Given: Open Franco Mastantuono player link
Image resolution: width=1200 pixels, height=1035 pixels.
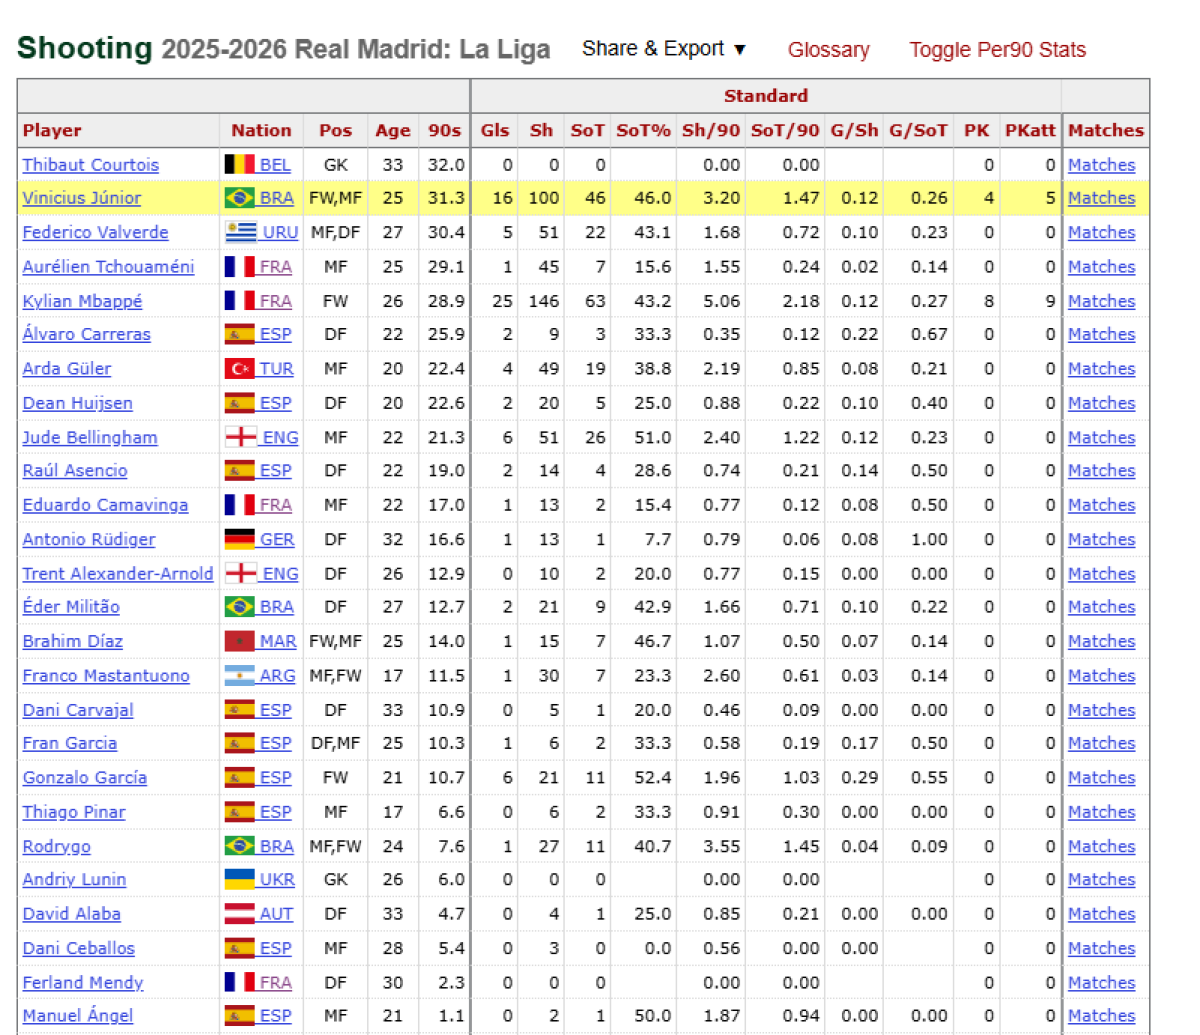Looking at the screenshot, I should pyautogui.click(x=106, y=675).
